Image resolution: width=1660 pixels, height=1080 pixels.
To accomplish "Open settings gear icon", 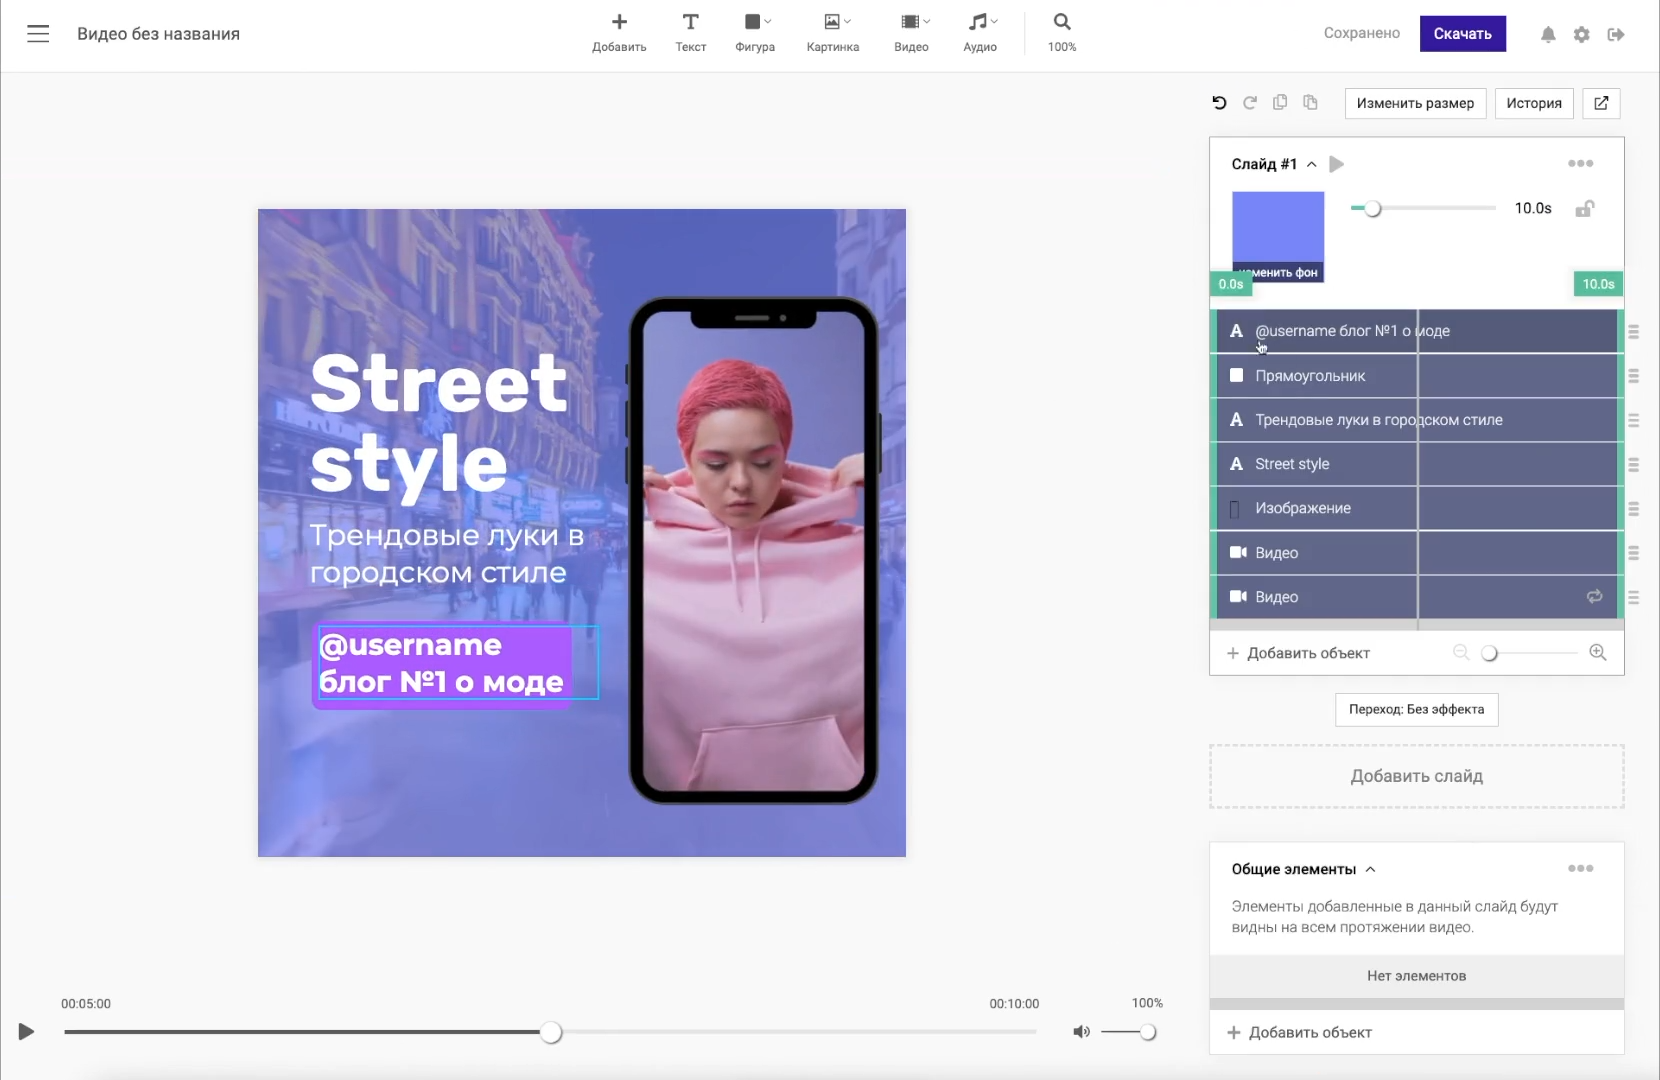I will (x=1581, y=35).
